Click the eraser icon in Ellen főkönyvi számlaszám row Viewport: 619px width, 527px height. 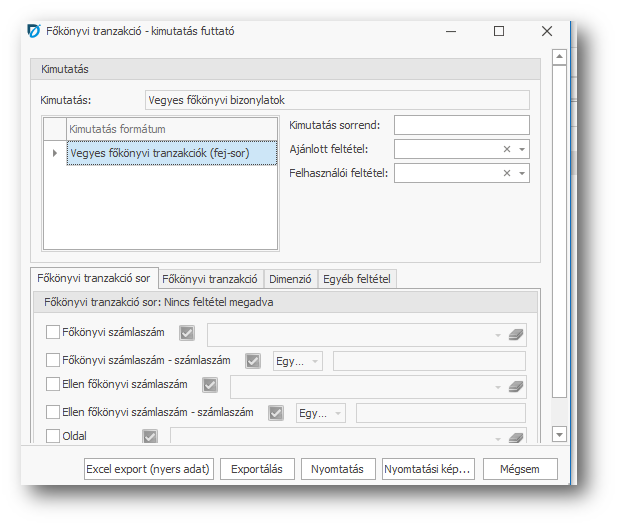point(516,387)
